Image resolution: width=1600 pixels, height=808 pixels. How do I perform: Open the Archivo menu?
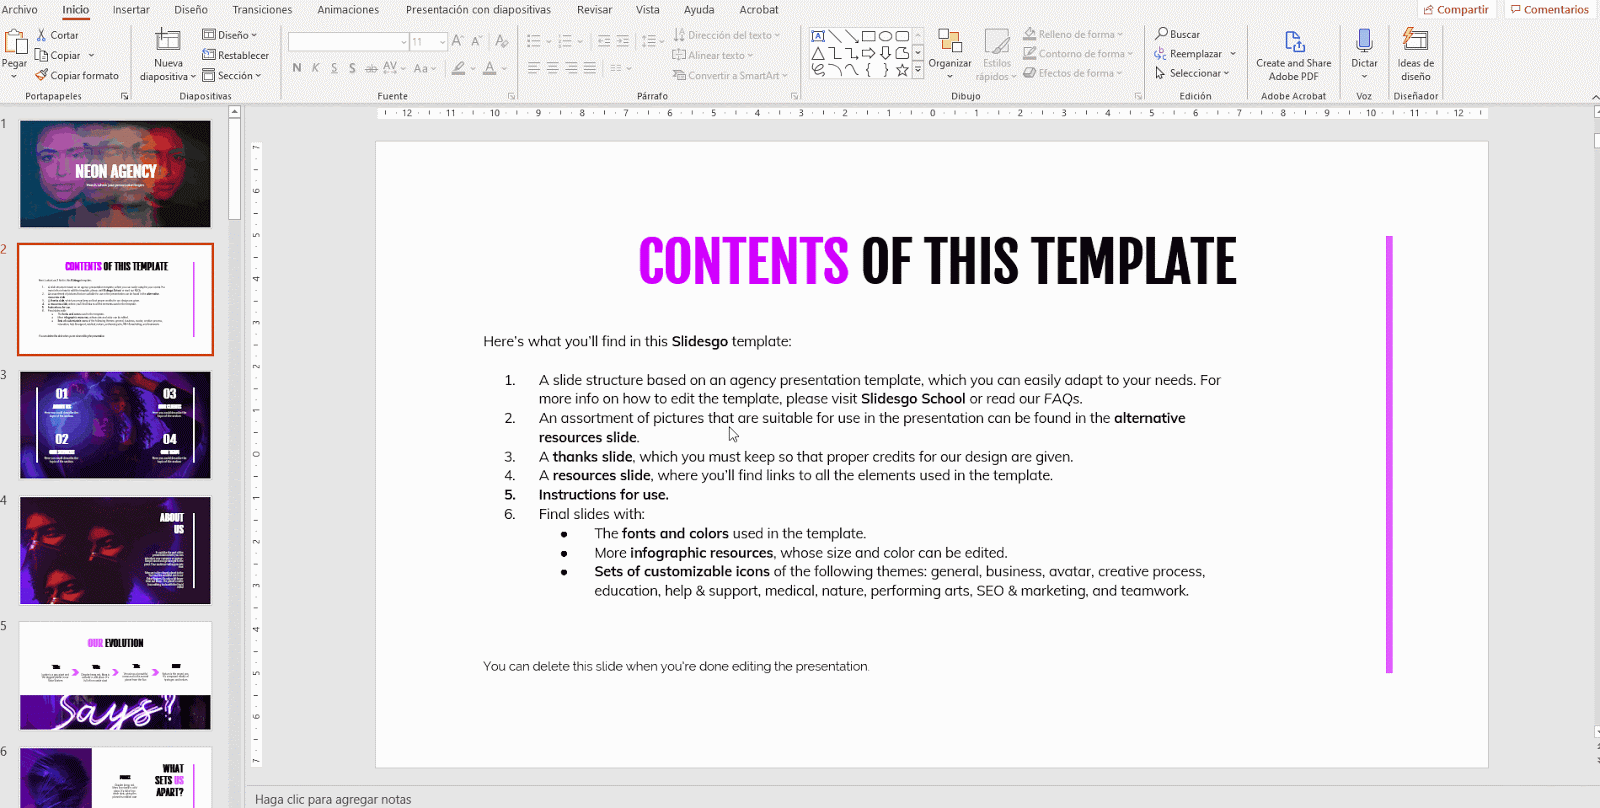pyautogui.click(x=19, y=10)
